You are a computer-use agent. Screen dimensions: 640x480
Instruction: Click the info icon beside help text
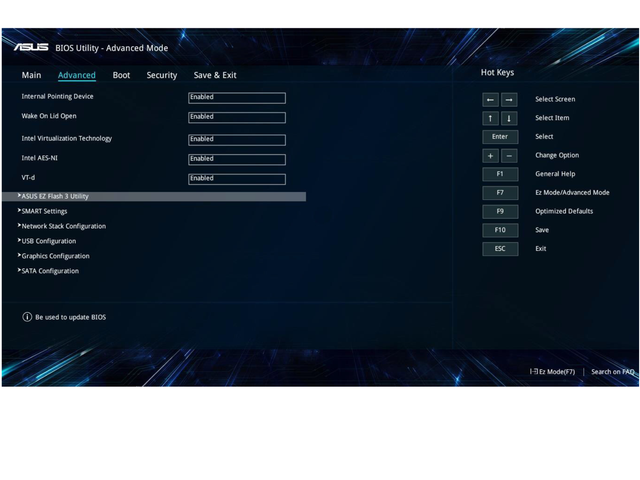click(x=27, y=317)
